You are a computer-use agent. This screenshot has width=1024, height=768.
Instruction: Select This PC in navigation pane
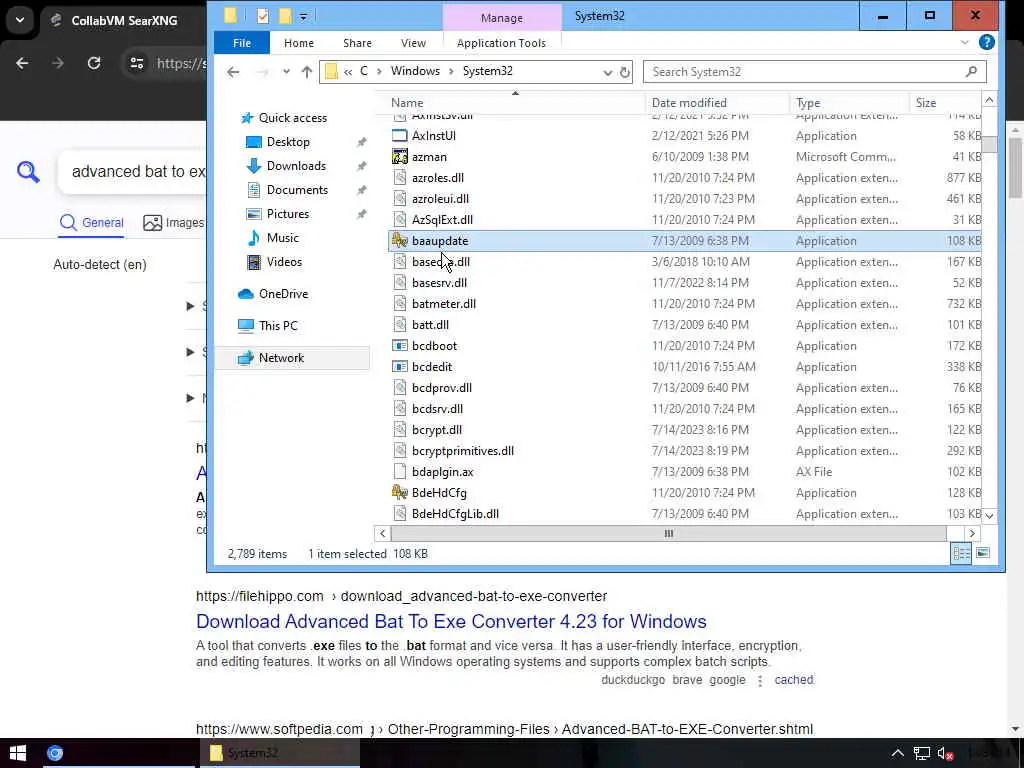coord(278,326)
